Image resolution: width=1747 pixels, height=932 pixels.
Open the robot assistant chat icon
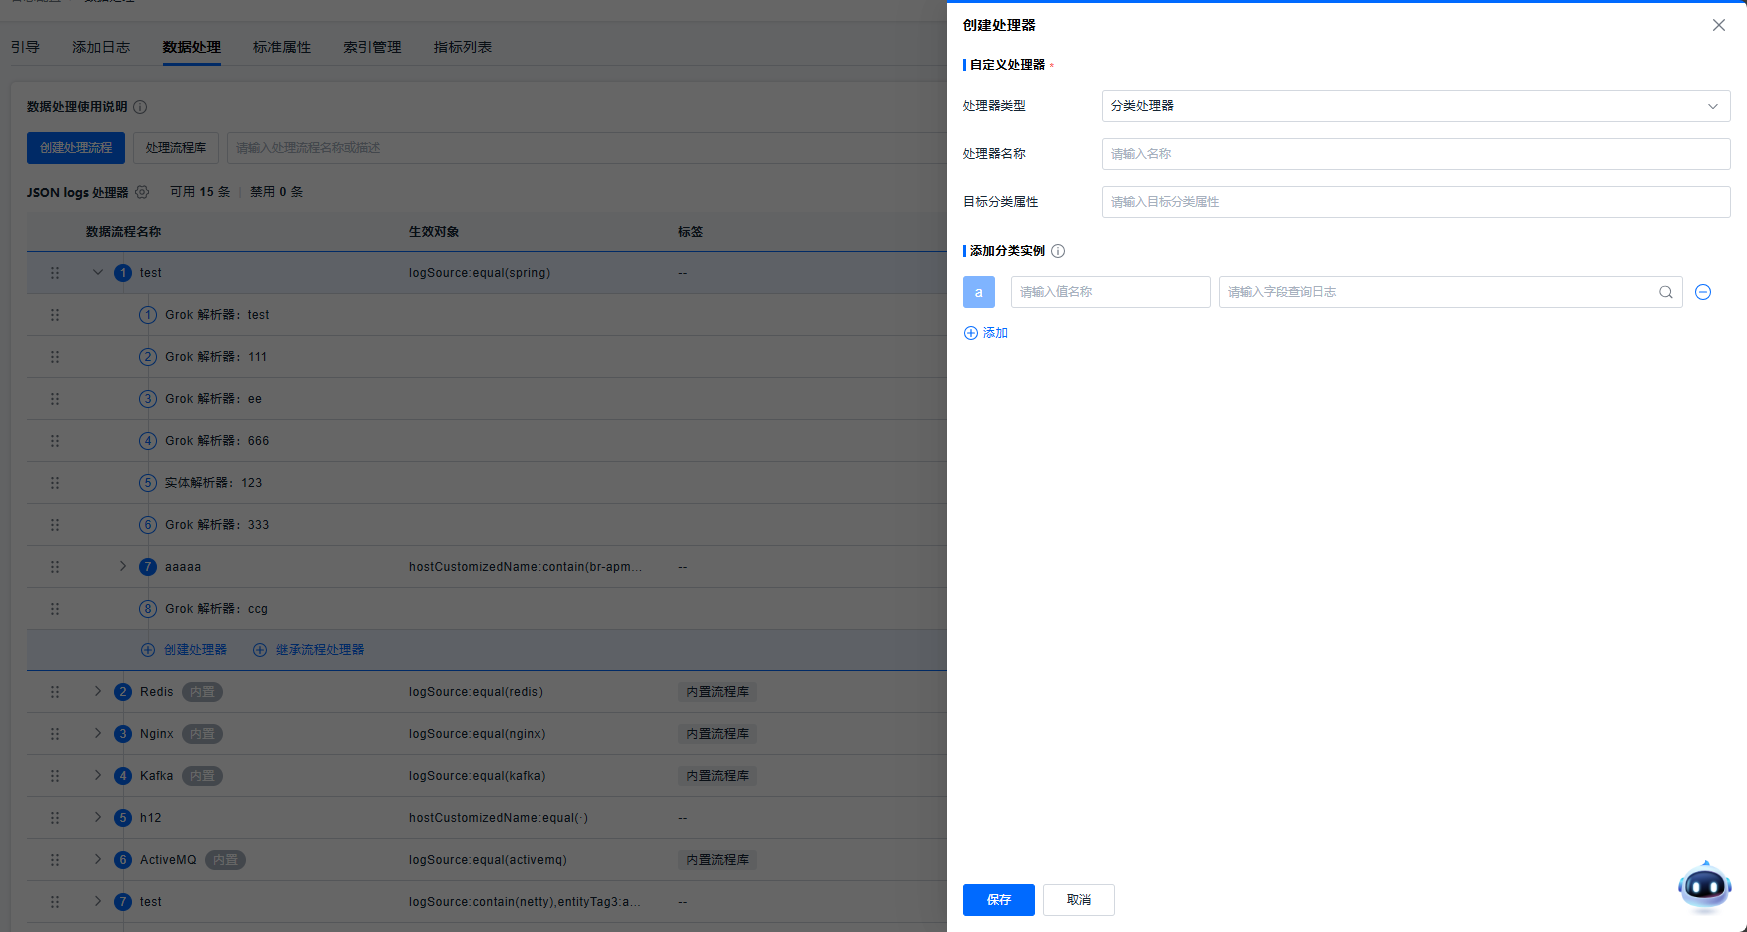click(1704, 886)
